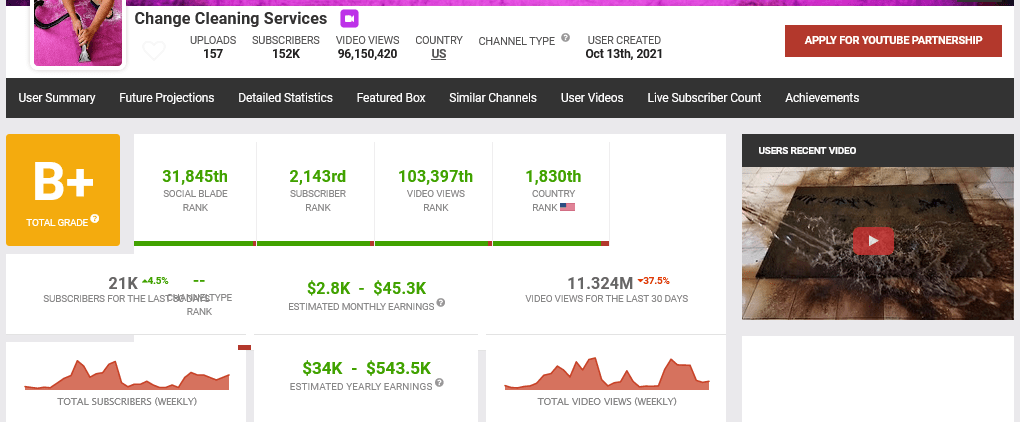This screenshot has height=422, width=1020.
Task: Click the 96,150,420 video views count
Action: pos(368,54)
